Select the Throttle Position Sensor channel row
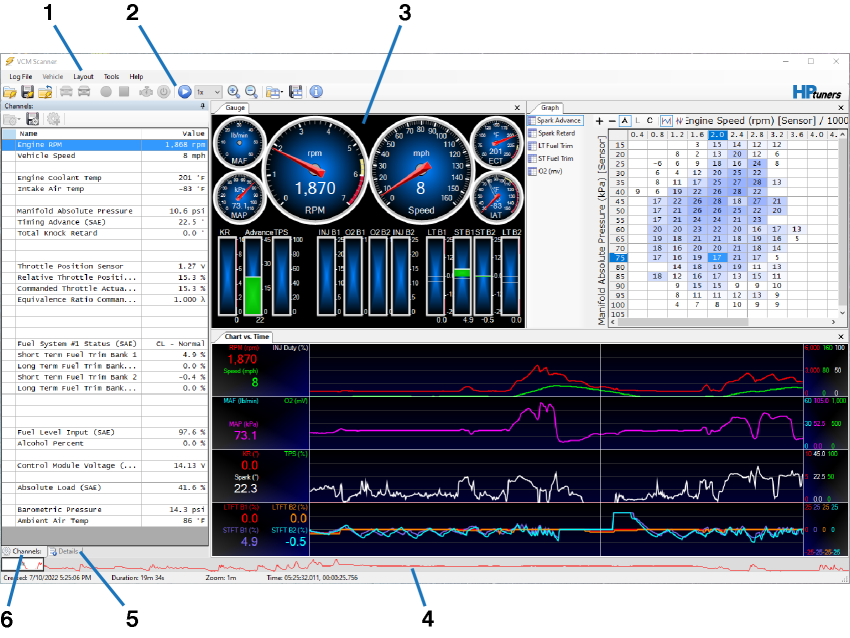This screenshot has height=638, width=850. click(x=105, y=266)
